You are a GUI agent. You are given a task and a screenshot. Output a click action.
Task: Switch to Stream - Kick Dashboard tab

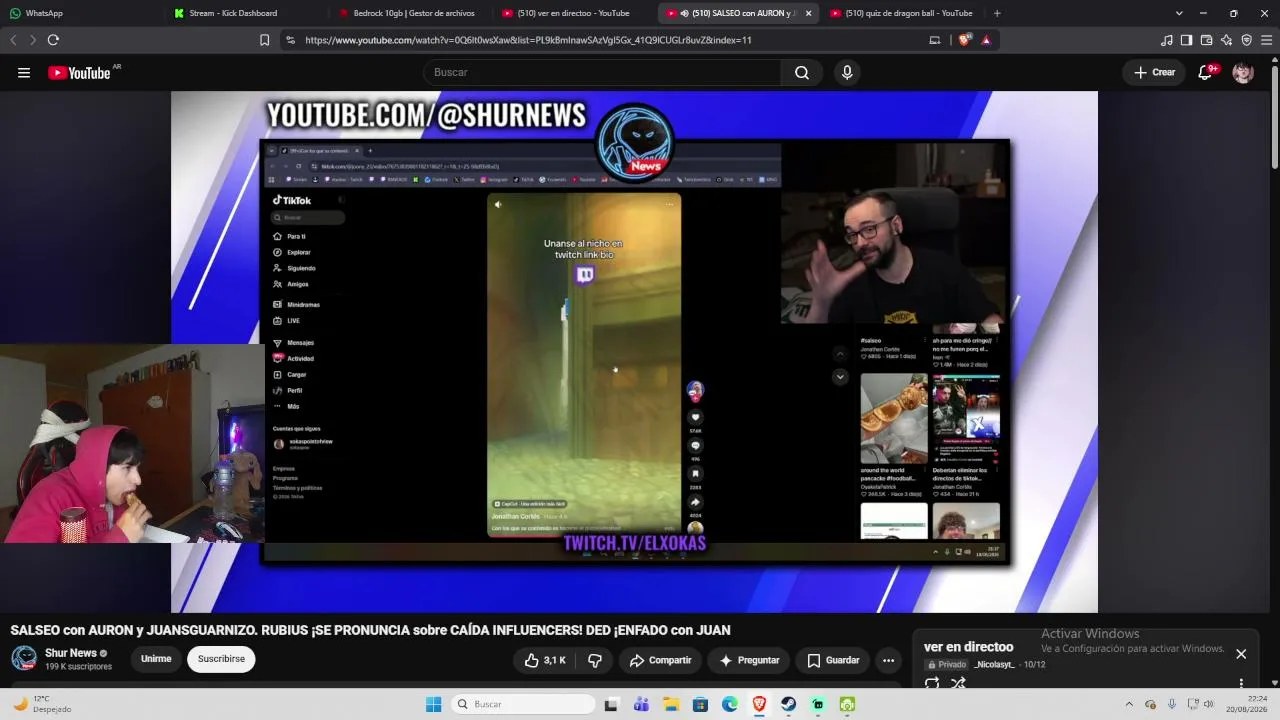246,13
